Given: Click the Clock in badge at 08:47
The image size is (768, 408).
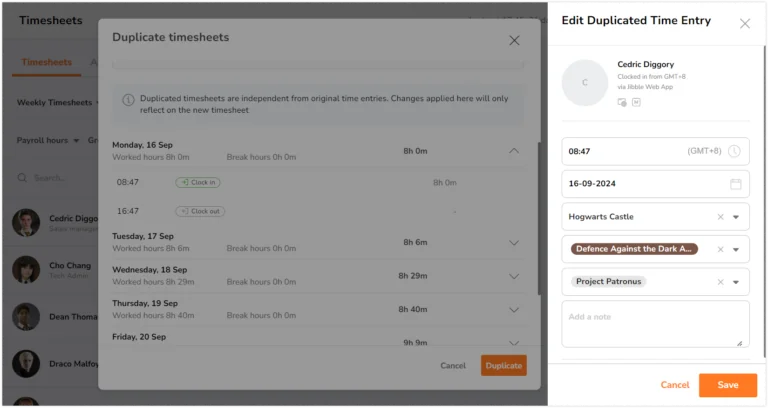Looking at the screenshot, I should (x=198, y=182).
